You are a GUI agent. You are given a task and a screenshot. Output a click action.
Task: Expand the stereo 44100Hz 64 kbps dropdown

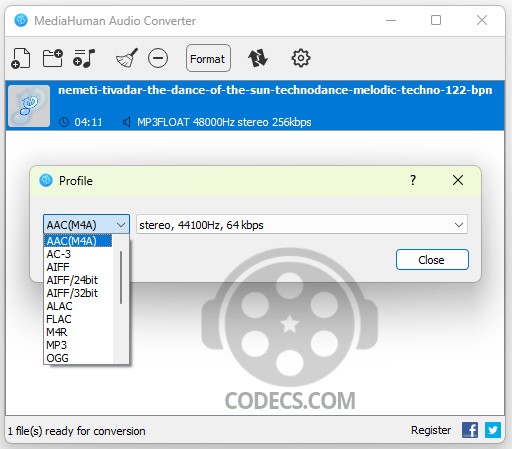[302, 224]
